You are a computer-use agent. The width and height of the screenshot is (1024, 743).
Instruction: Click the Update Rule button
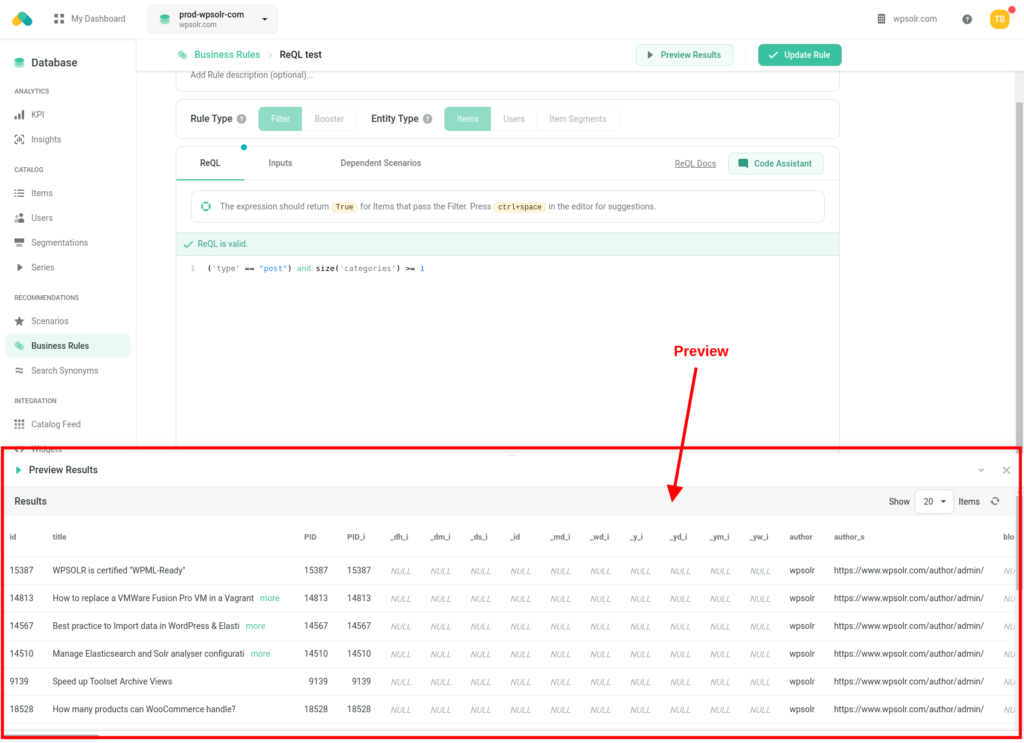pyautogui.click(x=799, y=55)
